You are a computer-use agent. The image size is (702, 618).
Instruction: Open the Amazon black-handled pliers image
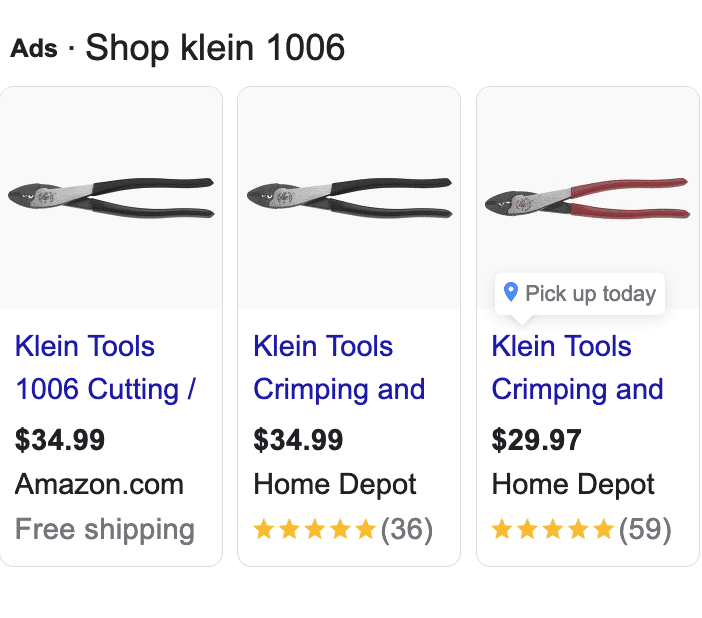click(111, 198)
